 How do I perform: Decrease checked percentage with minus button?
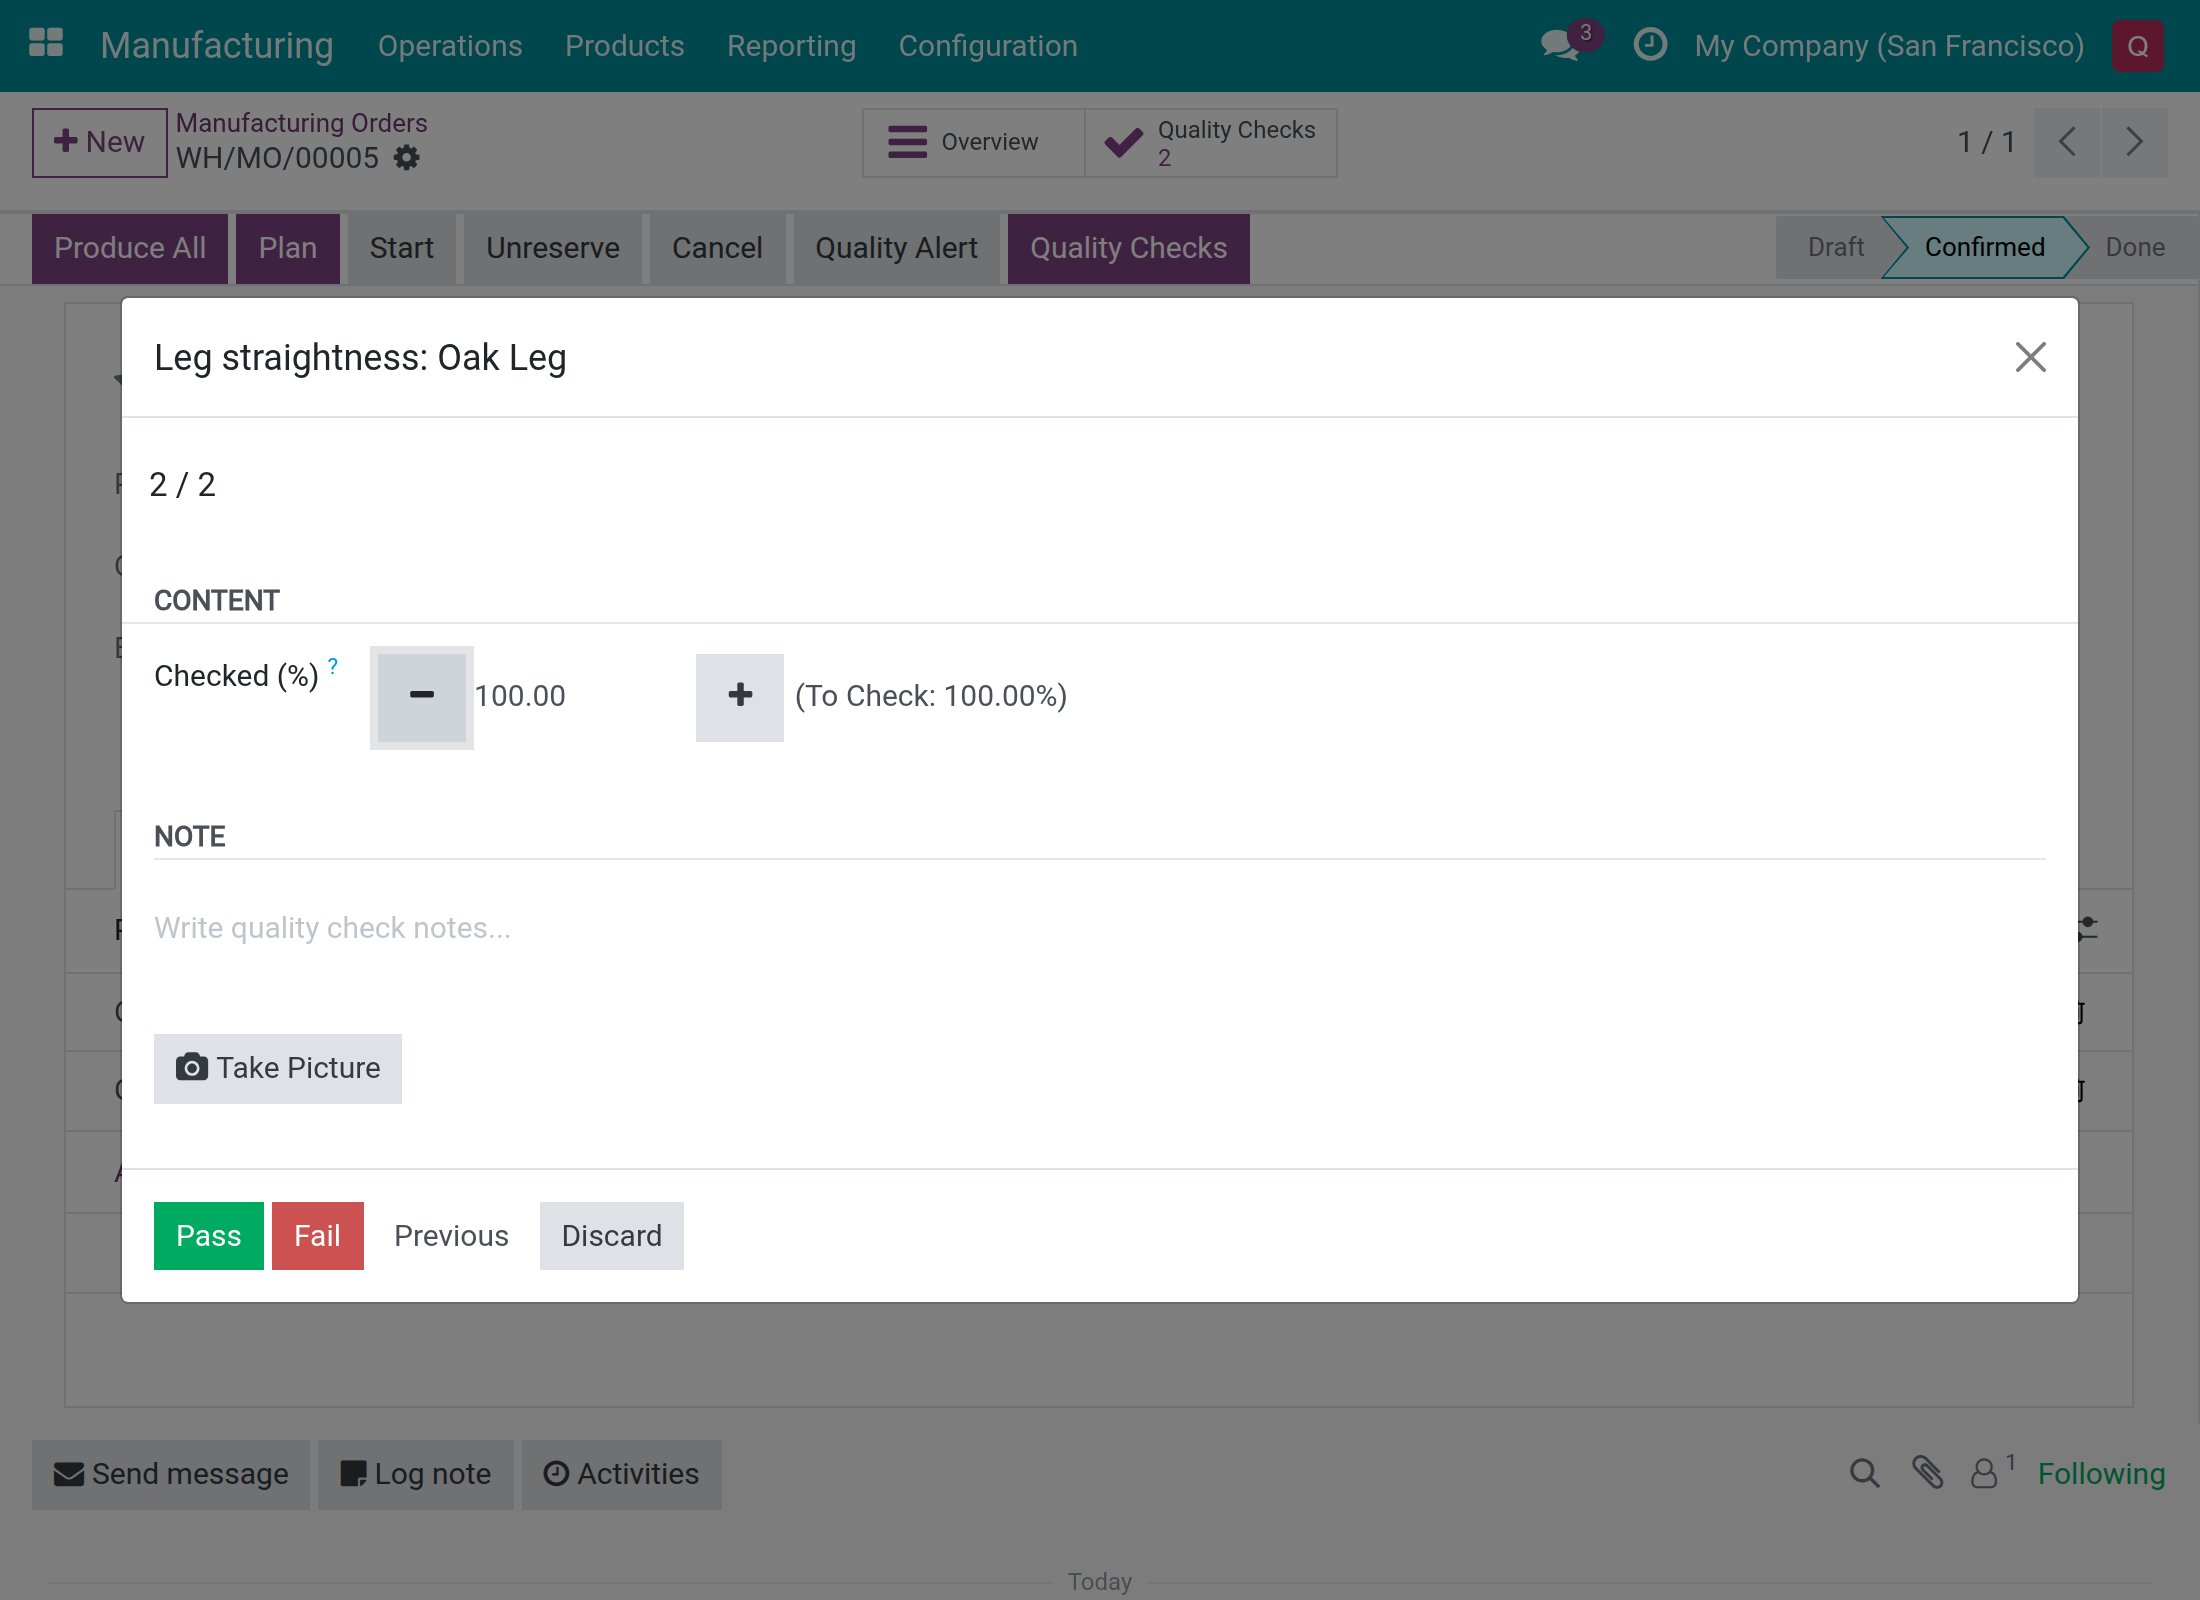(x=422, y=696)
